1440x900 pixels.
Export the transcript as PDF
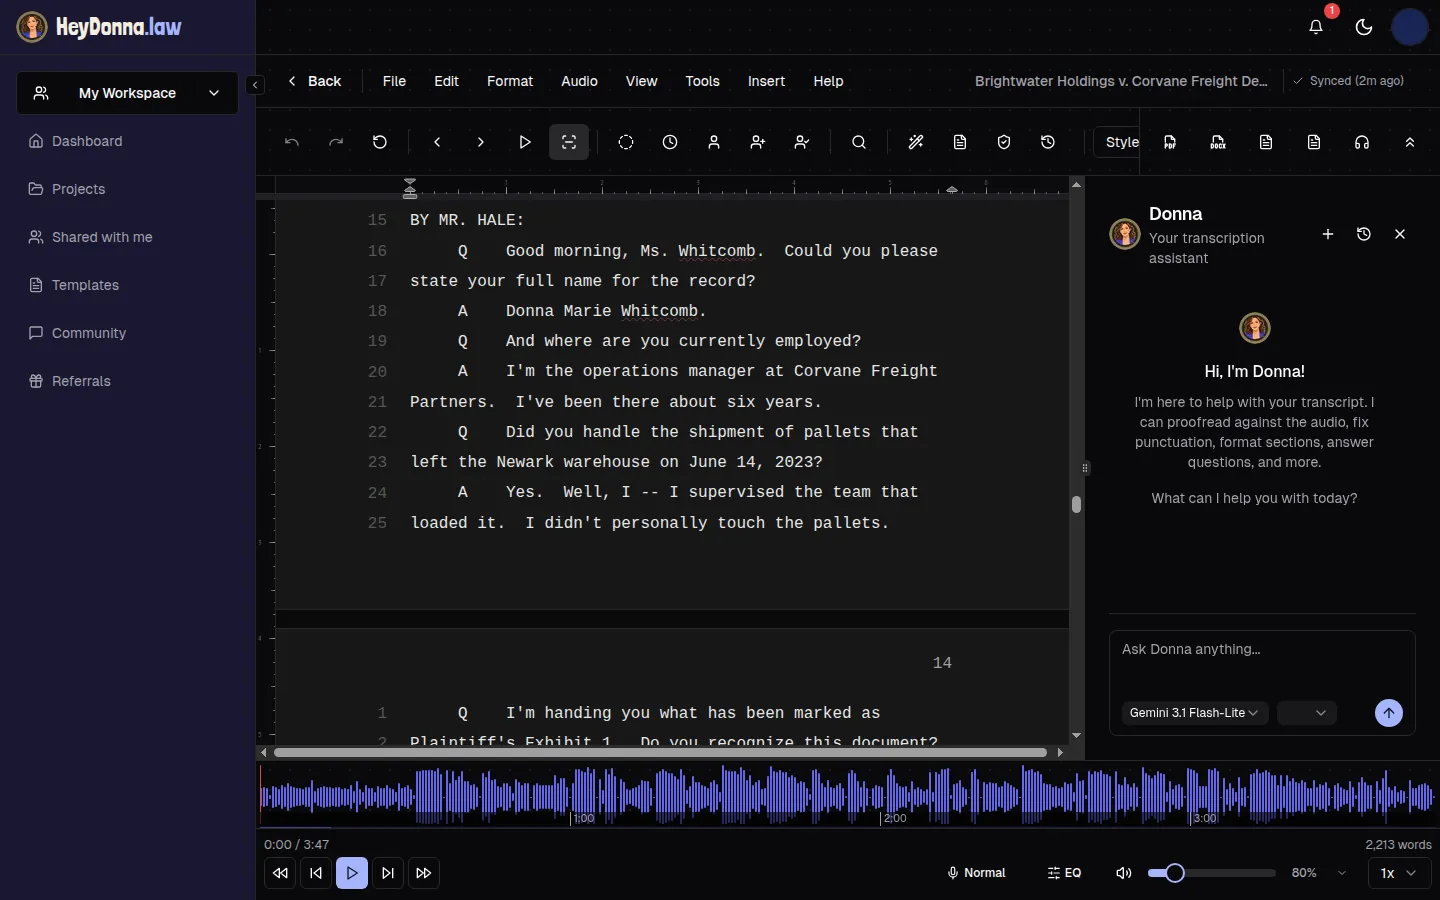(x=1170, y=142)
